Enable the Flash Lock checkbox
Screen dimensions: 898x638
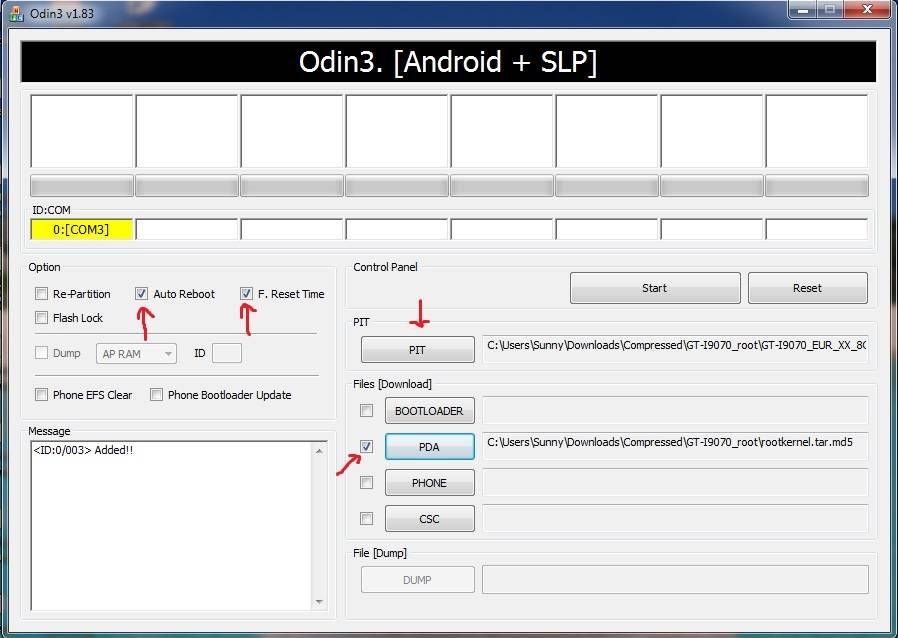(41, 317)
